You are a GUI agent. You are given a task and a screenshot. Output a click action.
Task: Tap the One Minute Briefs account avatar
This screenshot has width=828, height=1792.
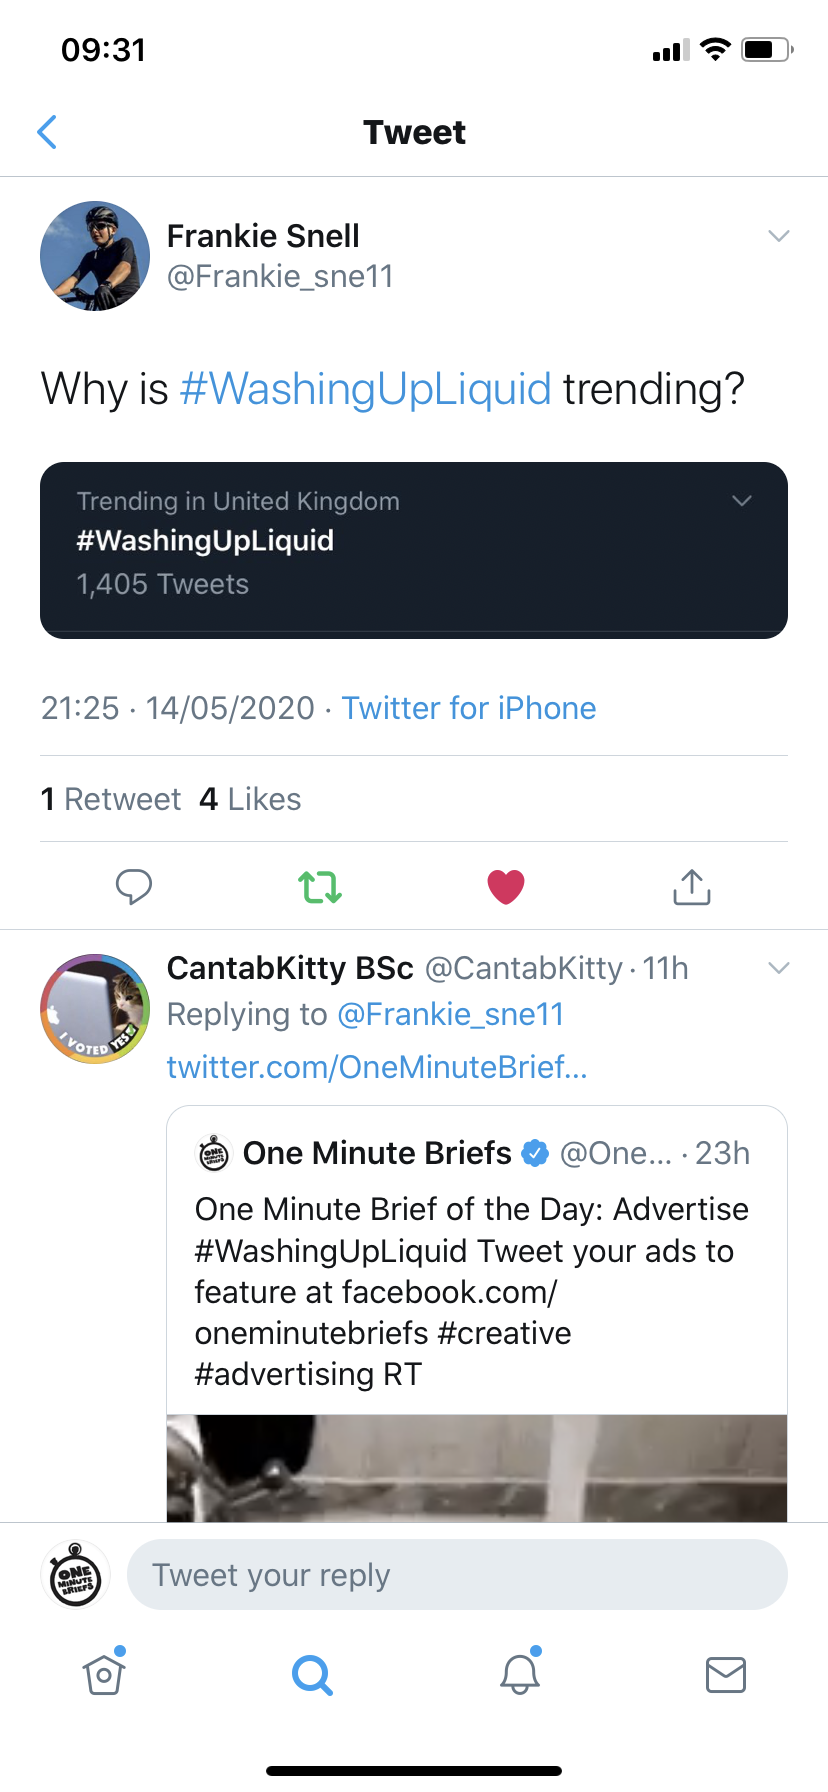point(214,1153)
